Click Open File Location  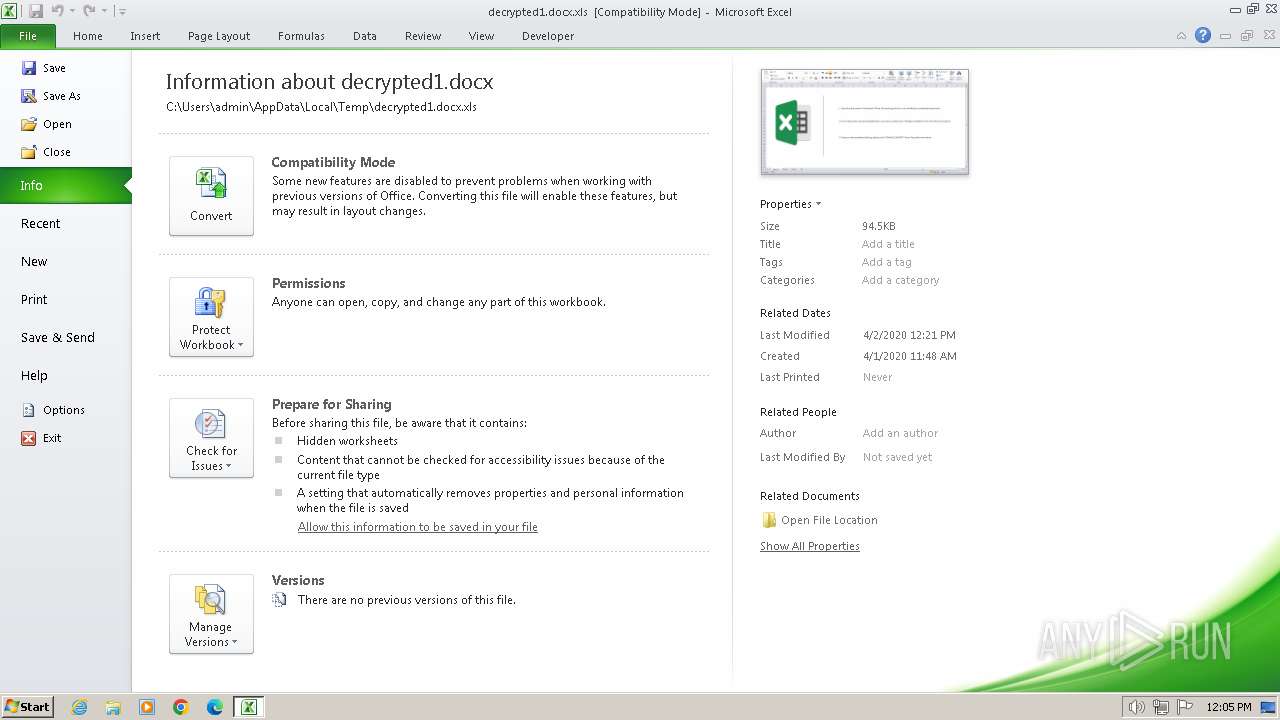click(819, 520)
